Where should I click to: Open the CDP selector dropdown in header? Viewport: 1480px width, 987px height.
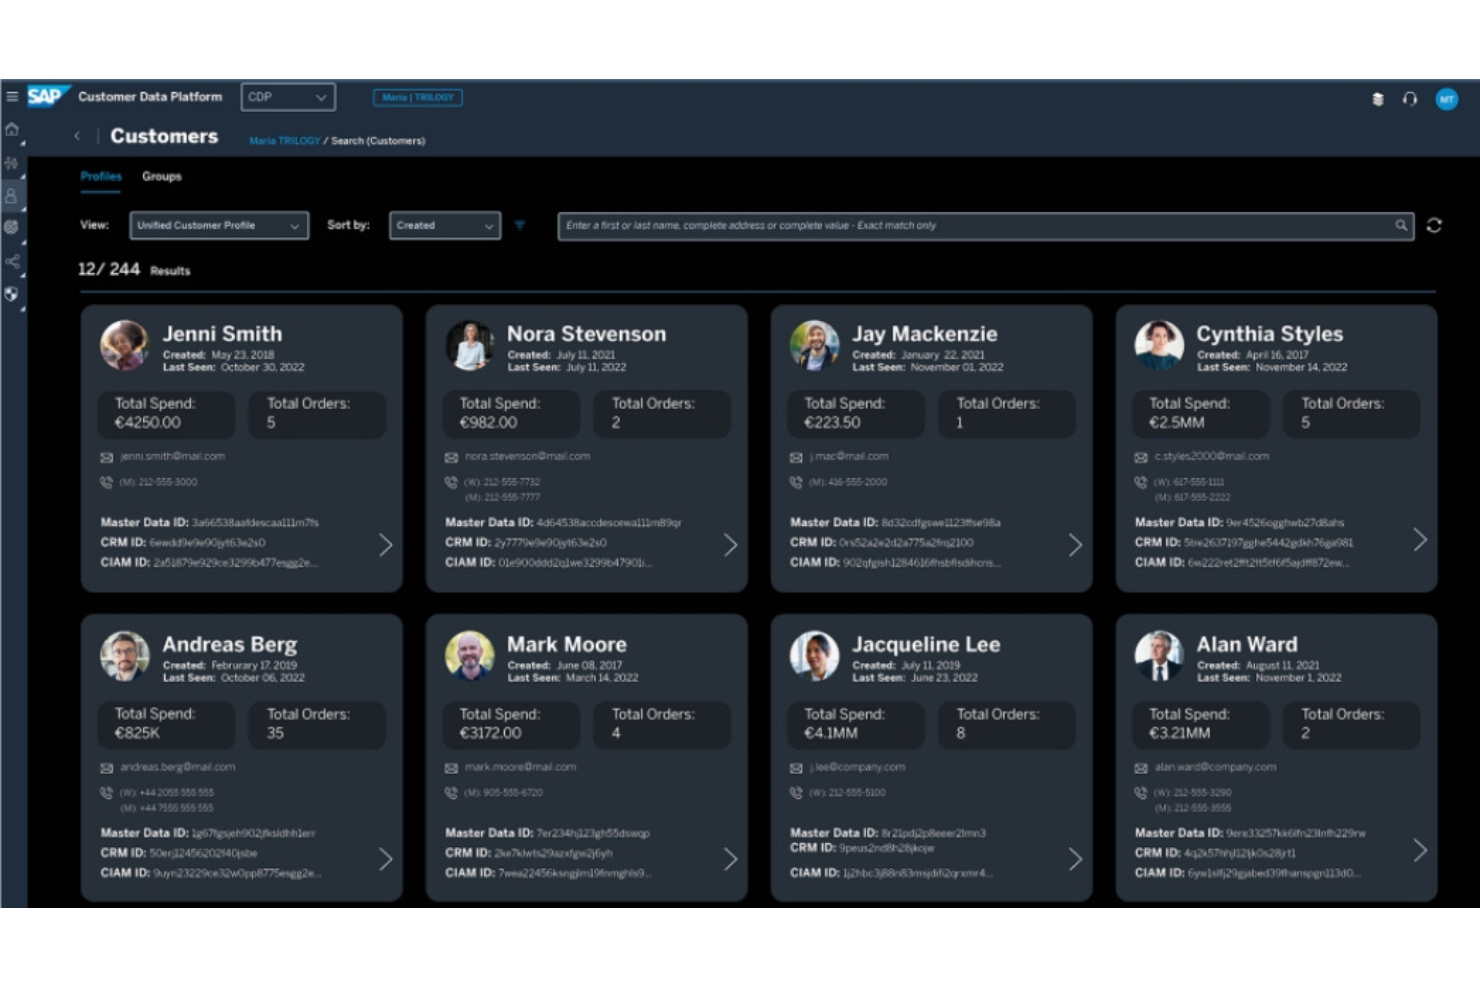click(287, 97)
